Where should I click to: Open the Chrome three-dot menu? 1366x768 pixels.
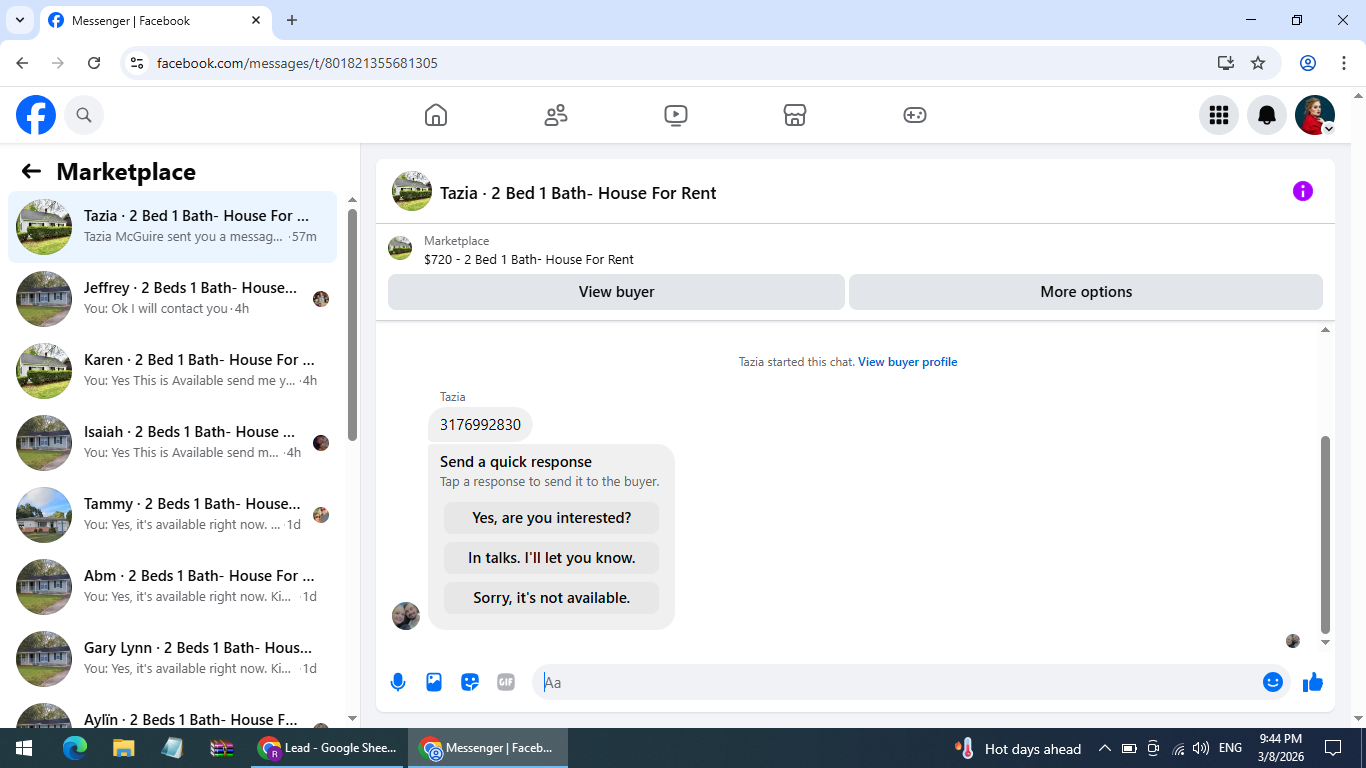click(x=1344, y=63)
